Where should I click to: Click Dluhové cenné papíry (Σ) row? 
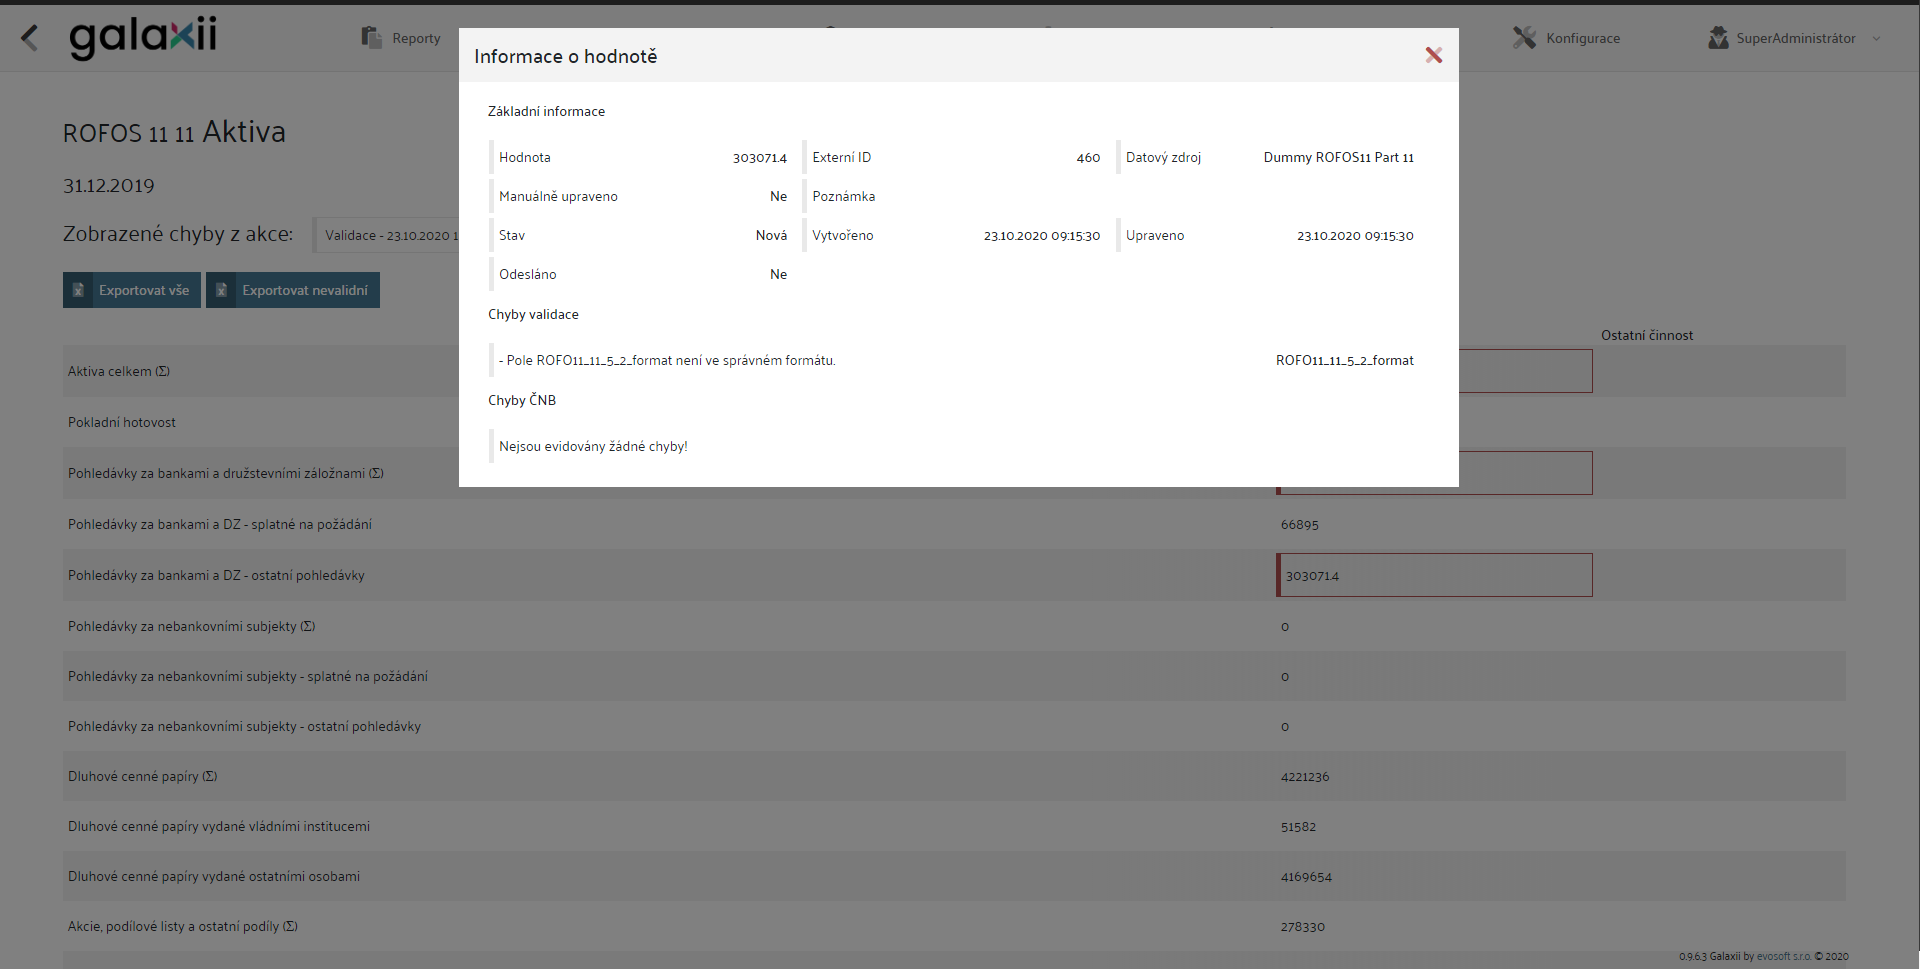tap(143, 776)
